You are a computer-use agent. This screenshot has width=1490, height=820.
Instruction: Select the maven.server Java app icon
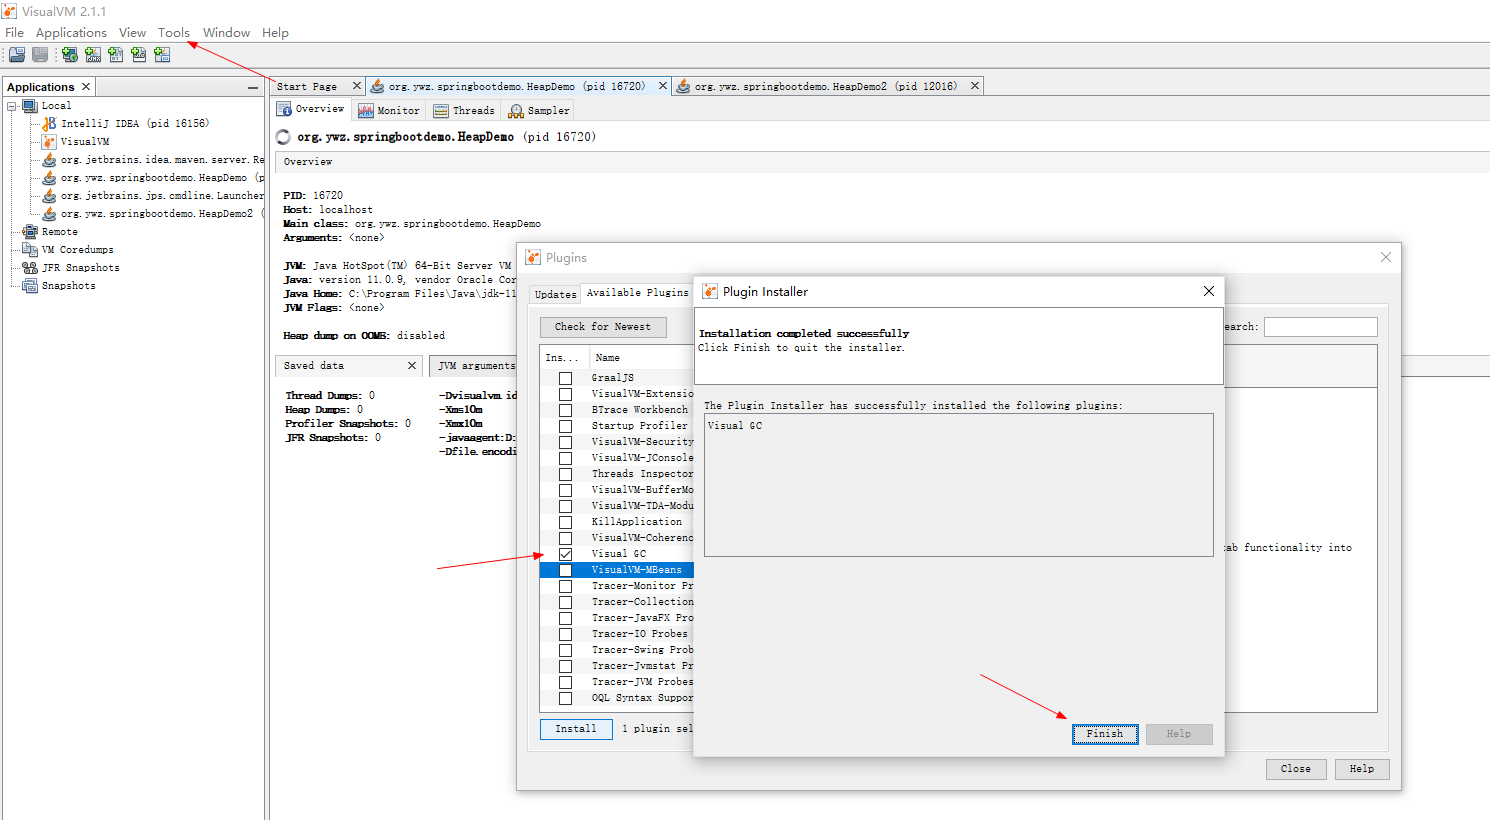coord(49,159)
